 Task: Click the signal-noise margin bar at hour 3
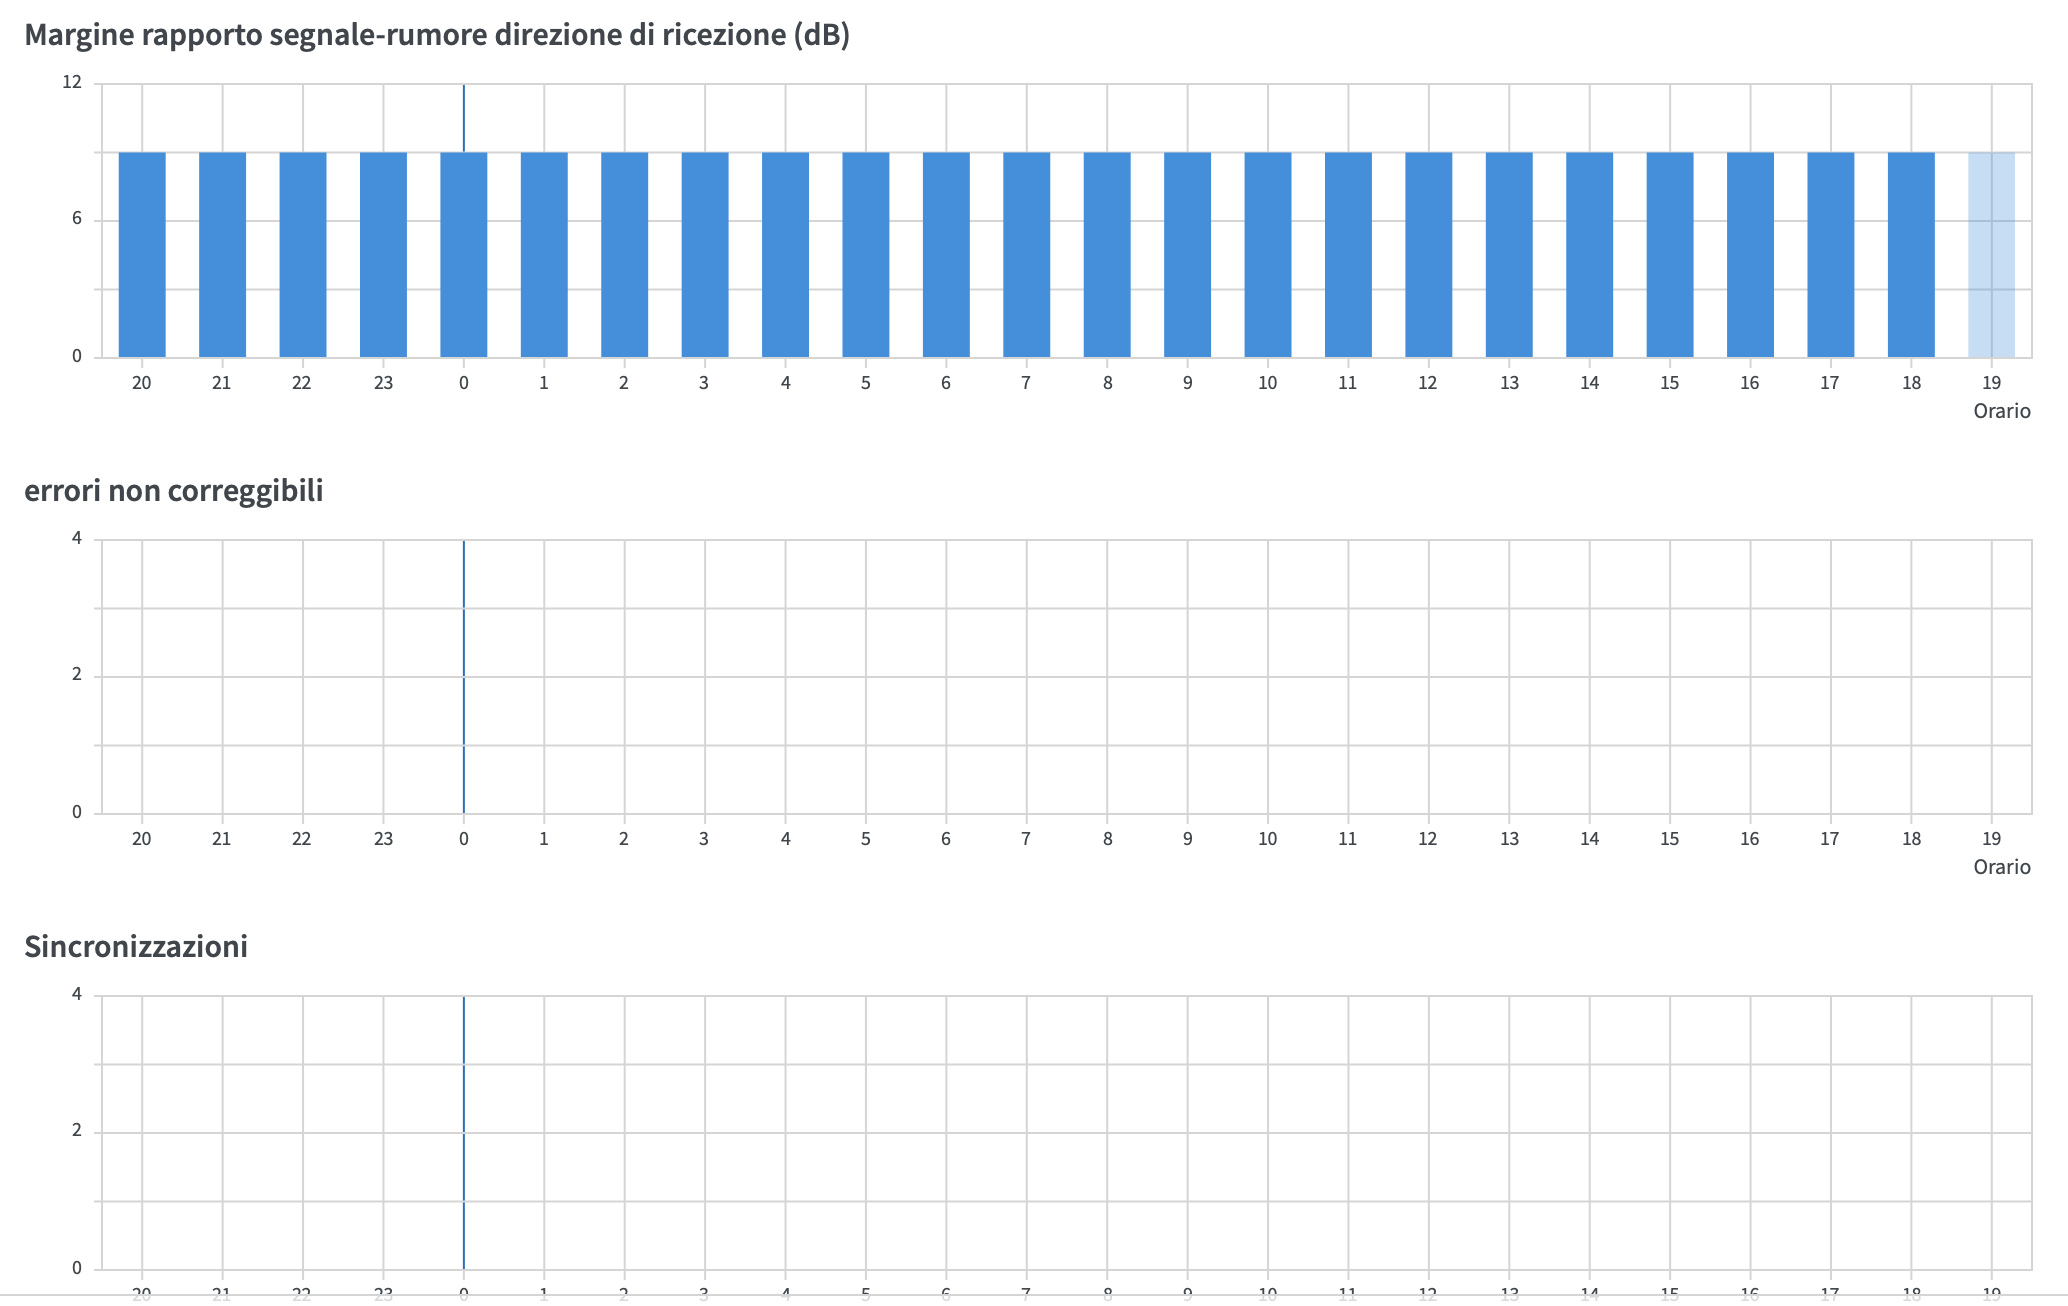[705, 255]
